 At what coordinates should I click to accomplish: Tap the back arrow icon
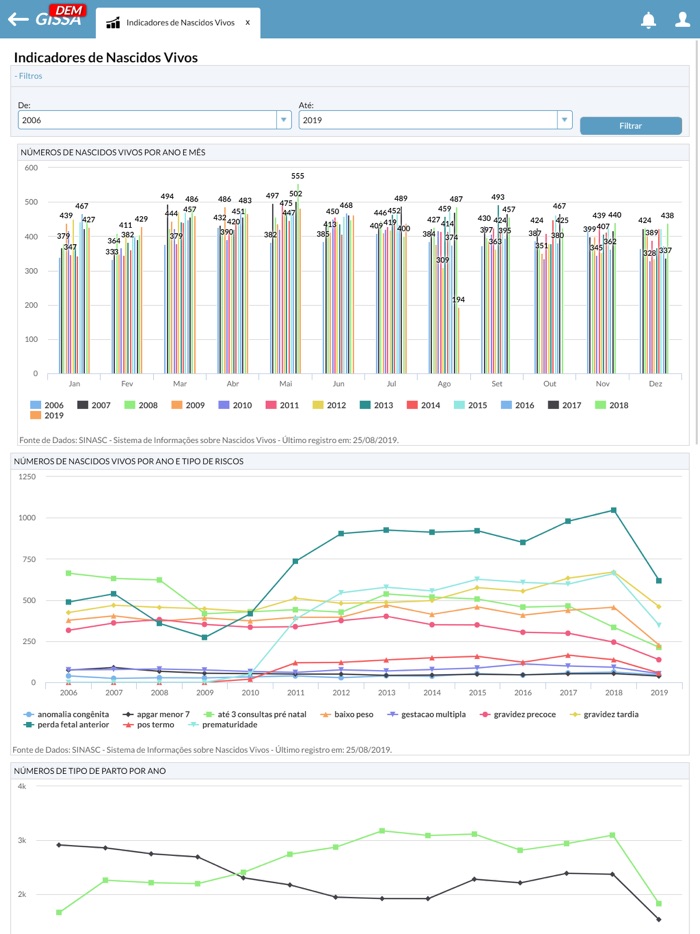(x=17, y=19)
